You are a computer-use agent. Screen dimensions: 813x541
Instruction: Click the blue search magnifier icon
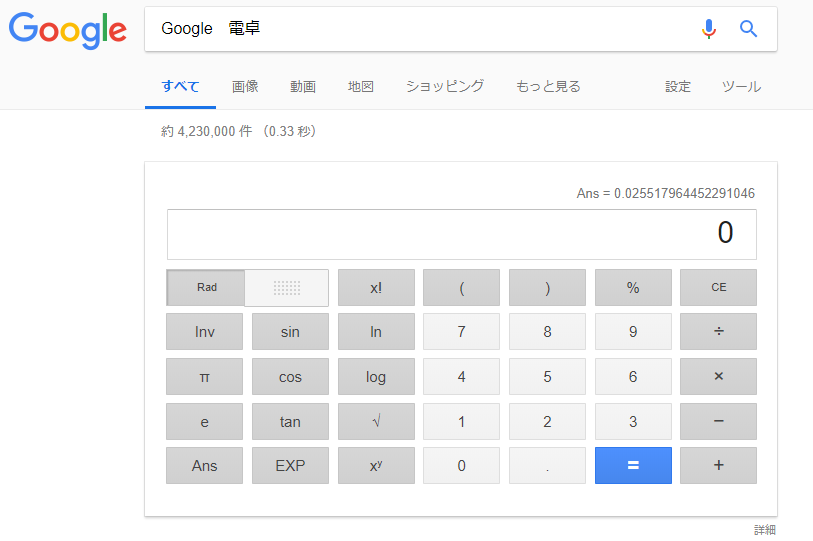[748, 29]
